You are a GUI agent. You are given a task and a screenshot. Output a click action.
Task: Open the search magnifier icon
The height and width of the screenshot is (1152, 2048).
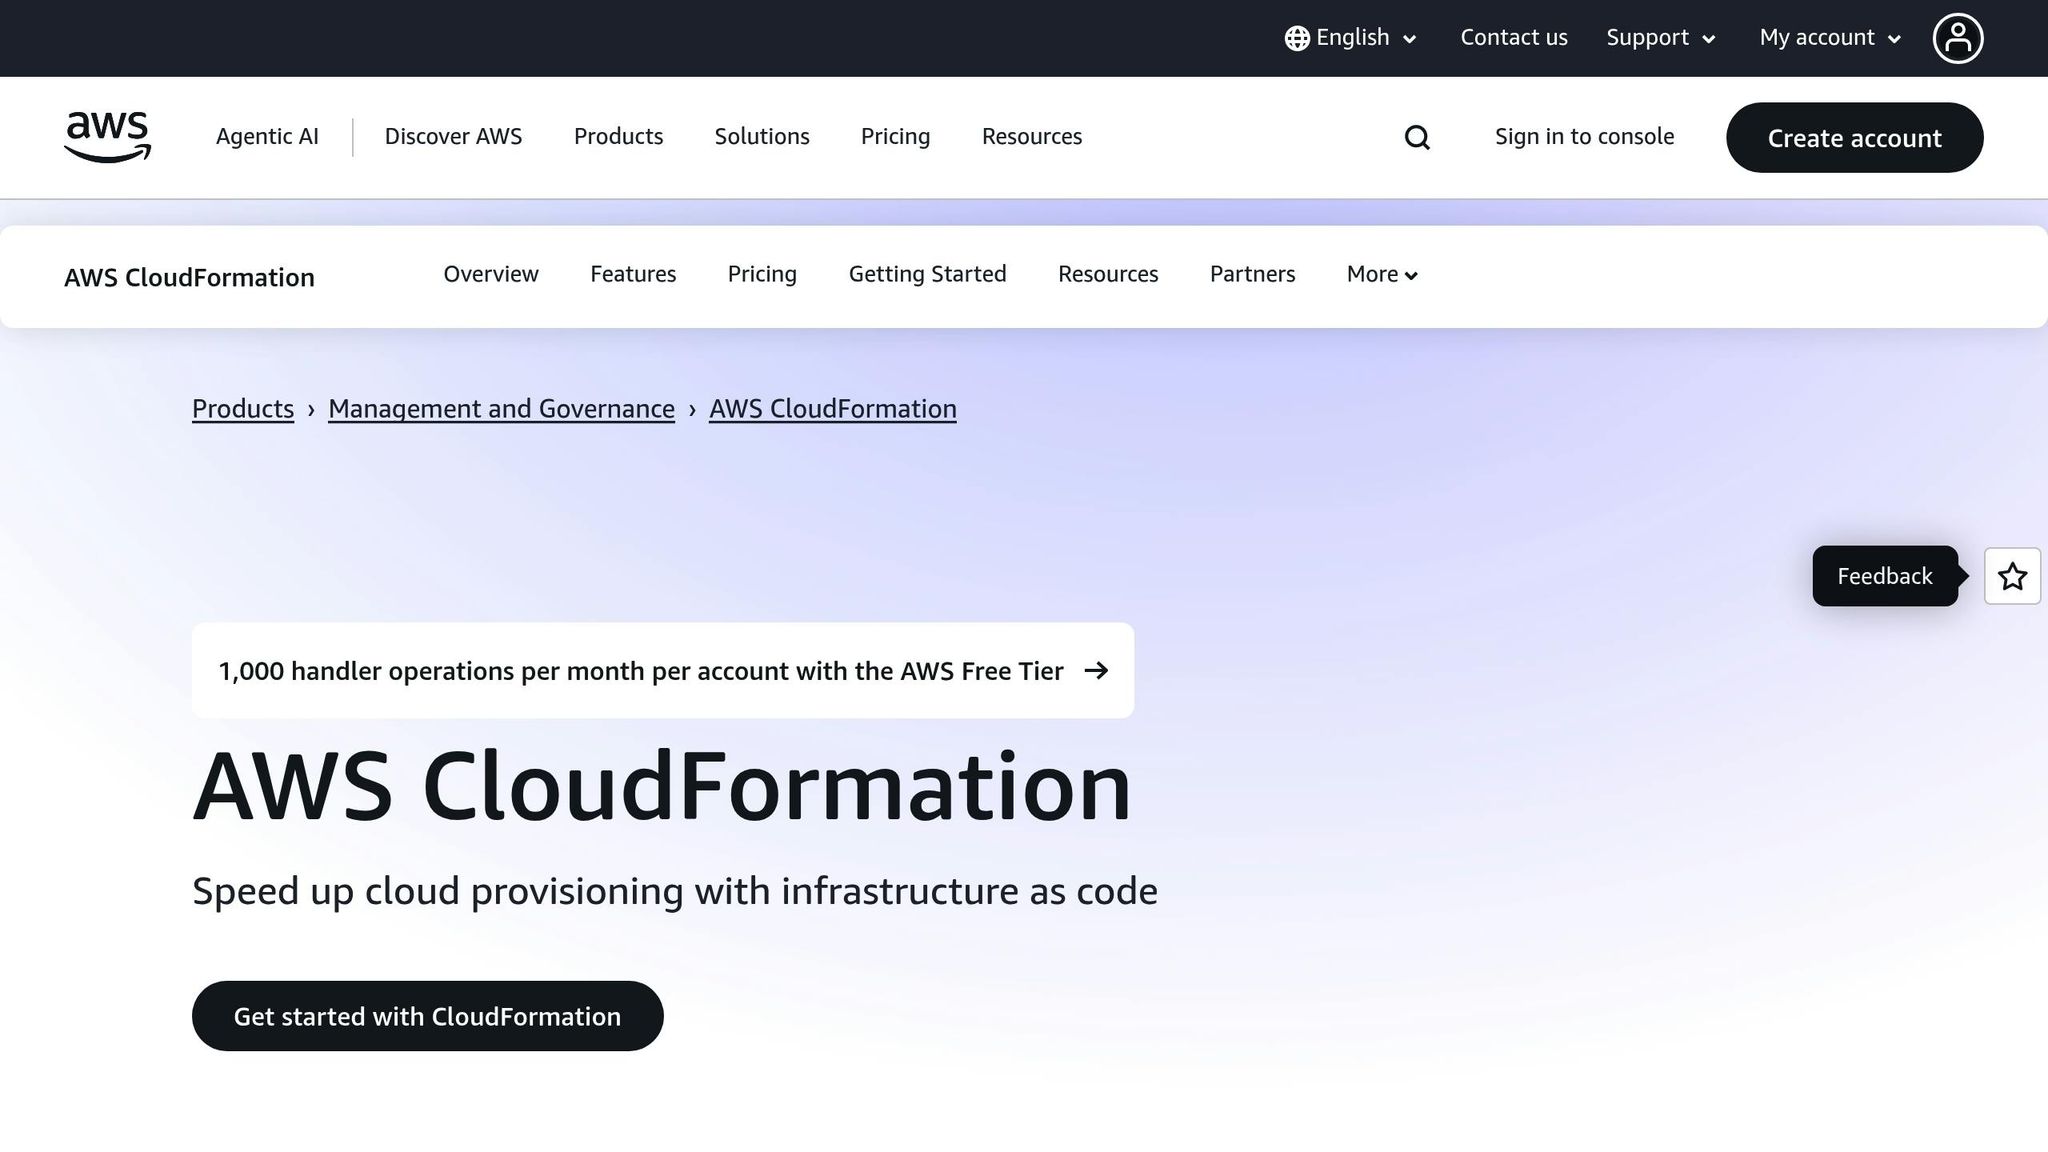(1417, 137)
